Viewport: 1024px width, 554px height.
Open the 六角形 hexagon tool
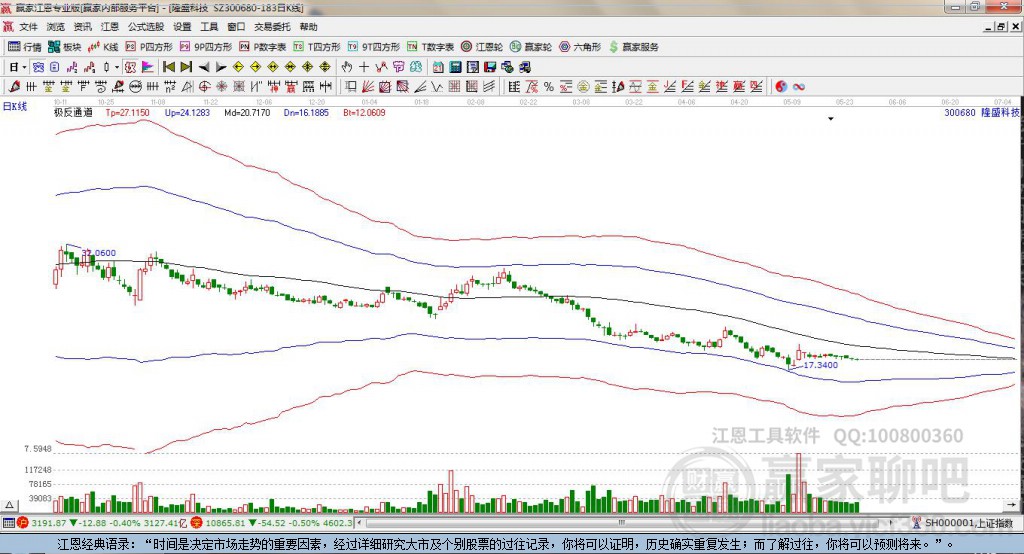(x=580, y=47)
